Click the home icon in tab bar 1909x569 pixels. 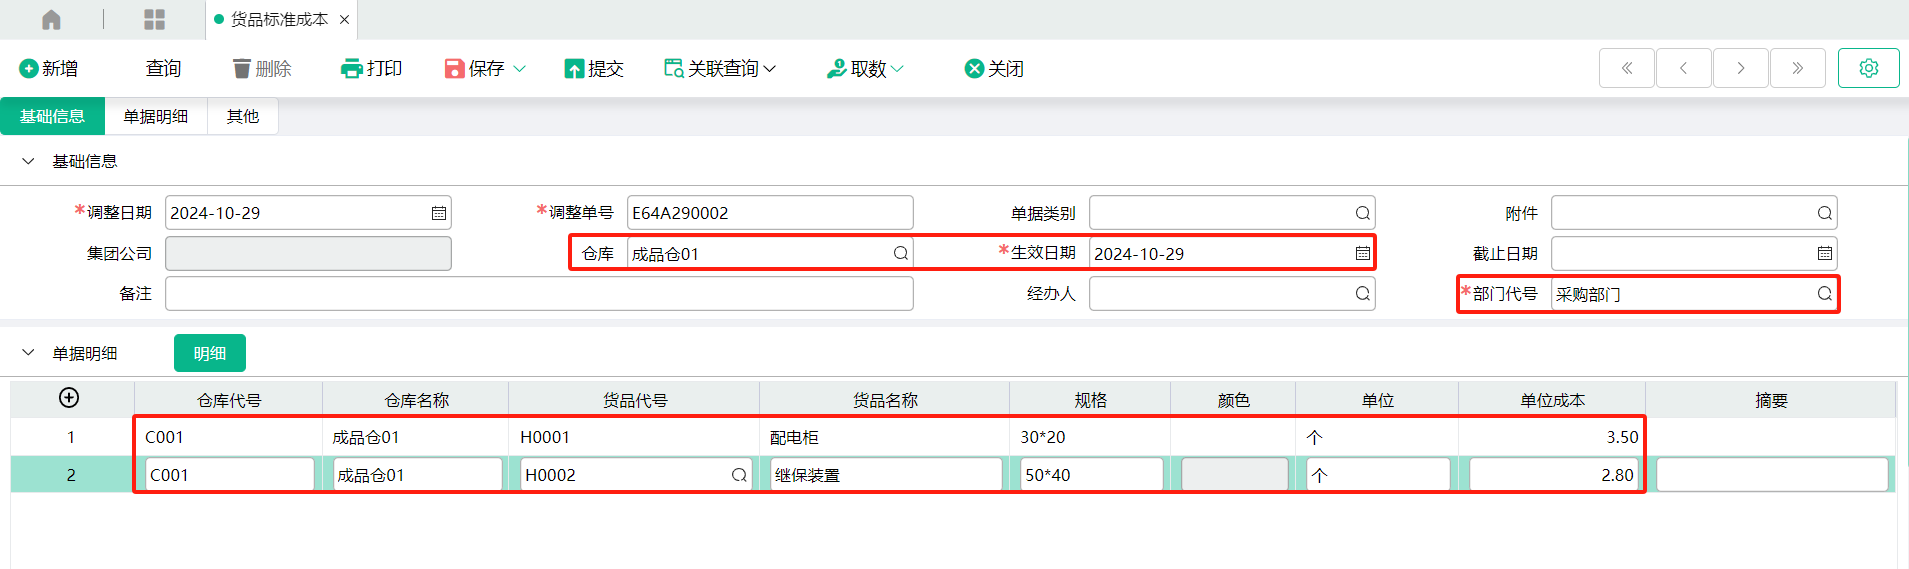tap(51, 19)
